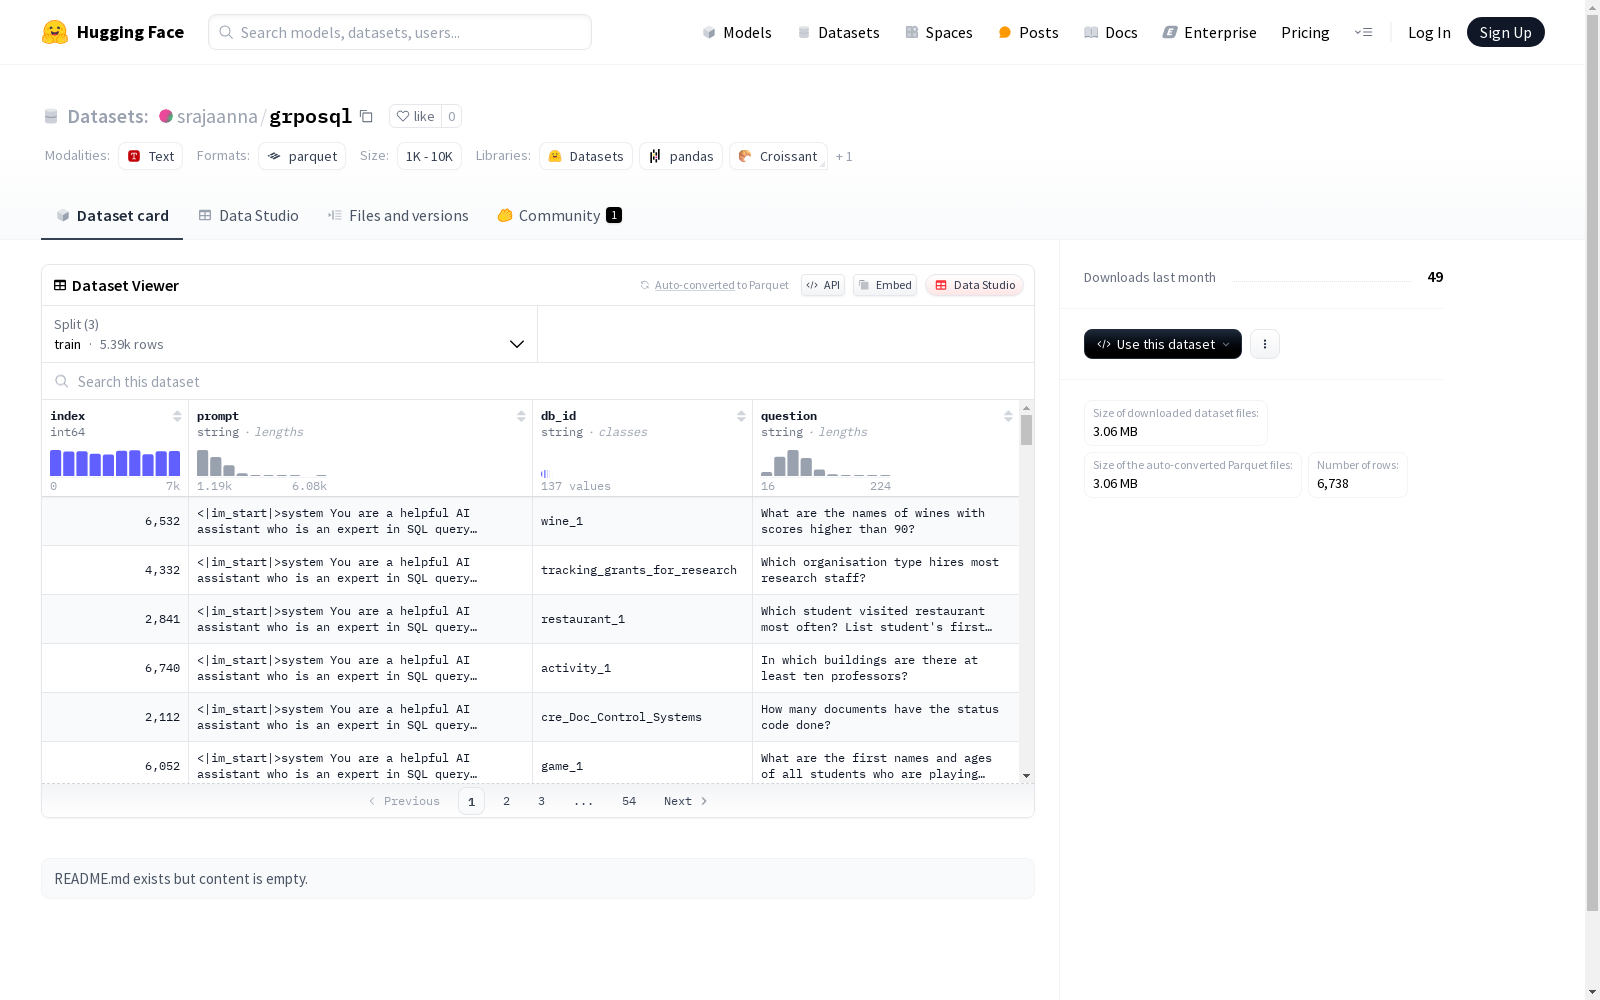The width and height of the screenshot is (1600, 1000).
Task: Click the prompt lengths histogram
Action: 262,462
